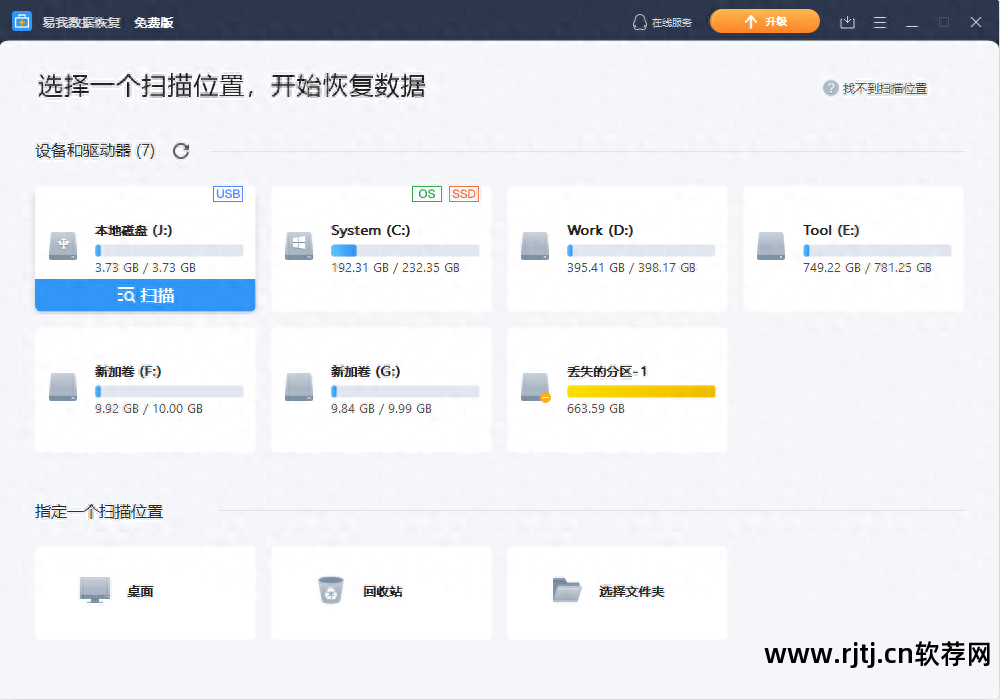Click the download icon in the title bar

tap(846, 21)
